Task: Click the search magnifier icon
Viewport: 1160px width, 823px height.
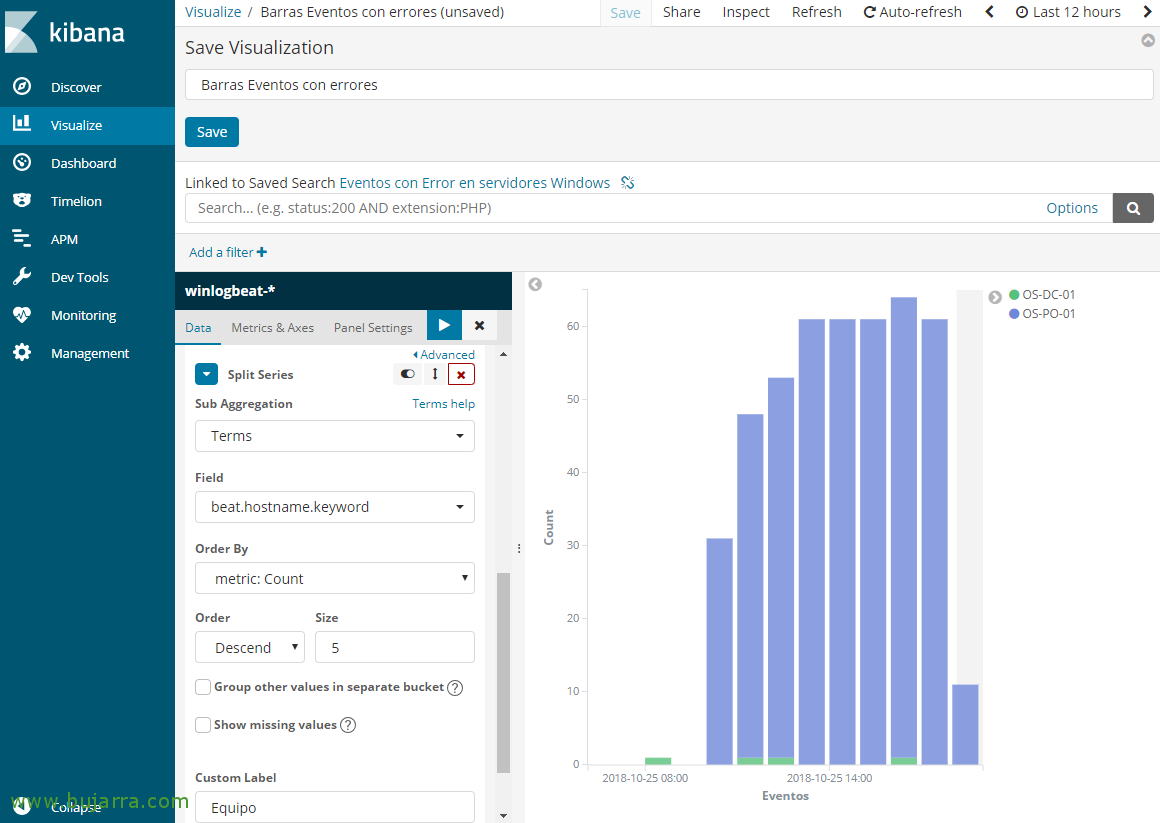Action: click(1133, 208)
